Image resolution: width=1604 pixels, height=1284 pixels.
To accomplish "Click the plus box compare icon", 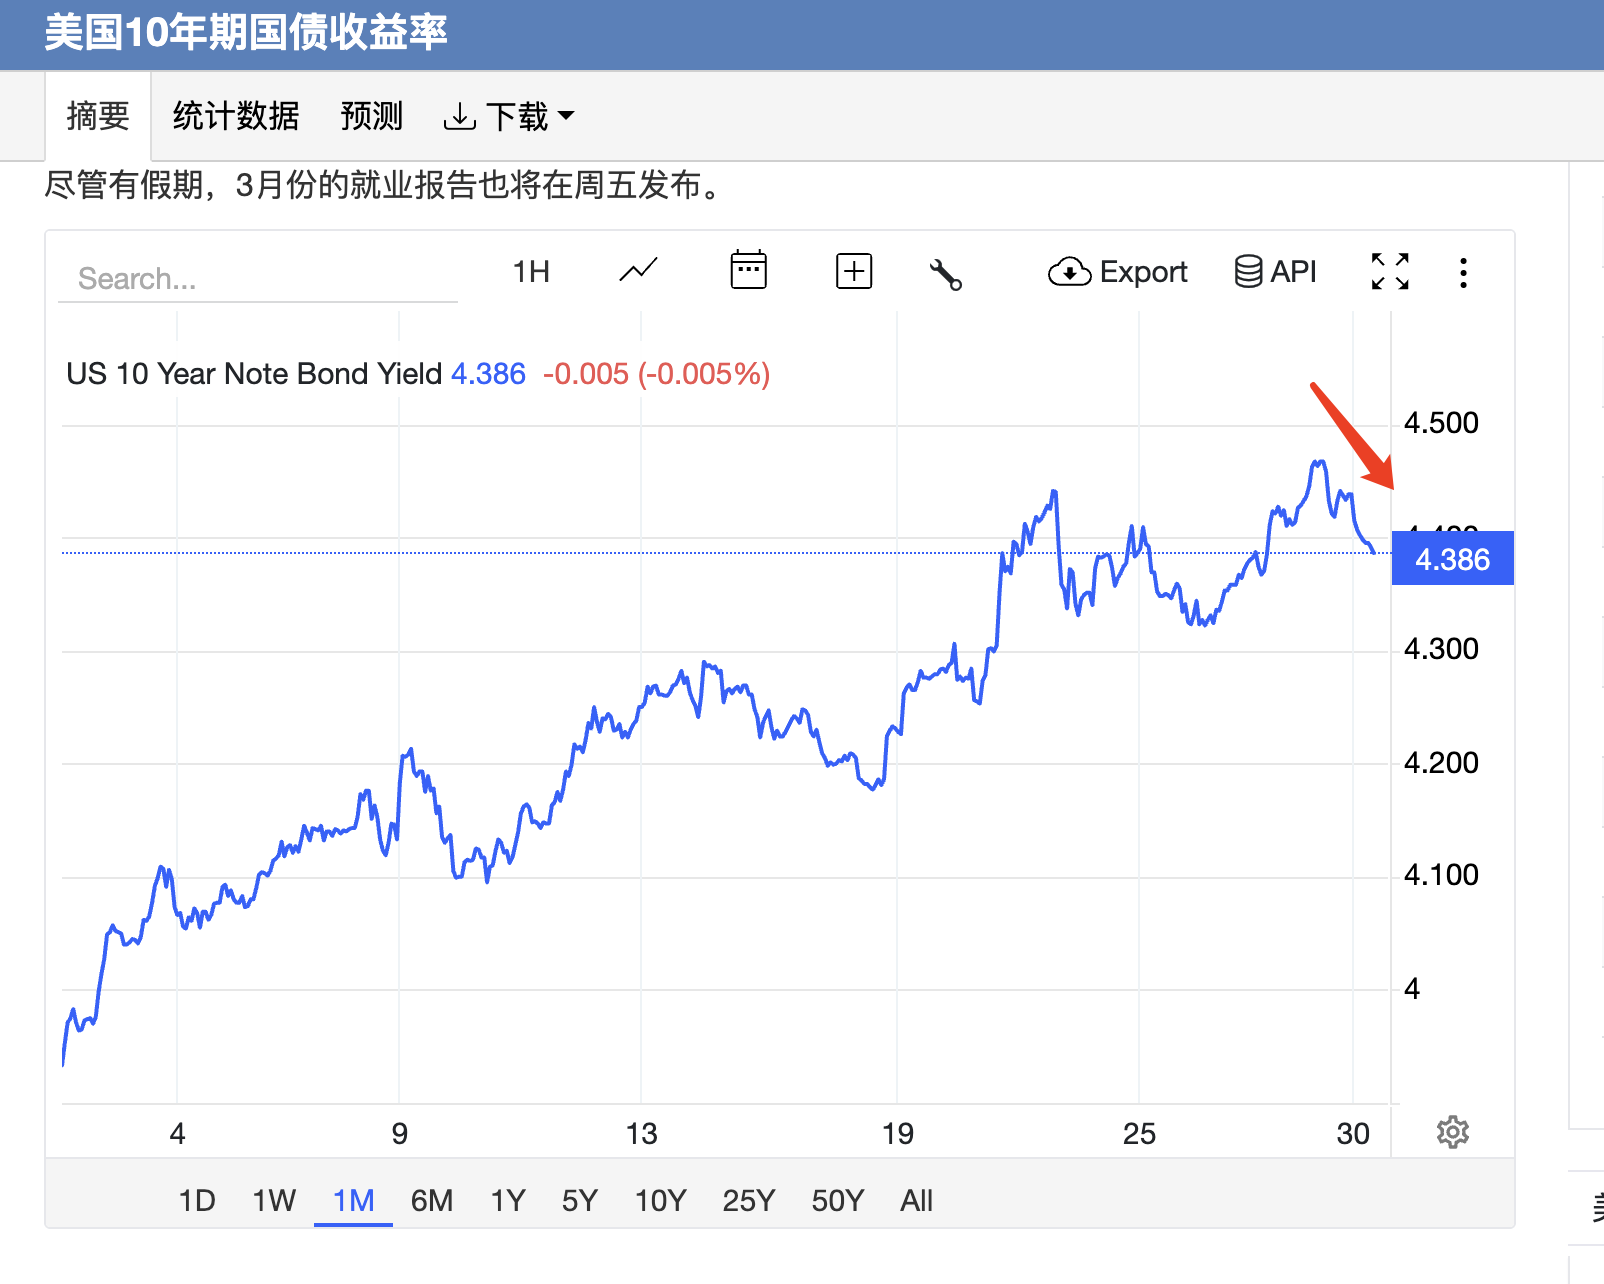I will click(x=853, y=271).
